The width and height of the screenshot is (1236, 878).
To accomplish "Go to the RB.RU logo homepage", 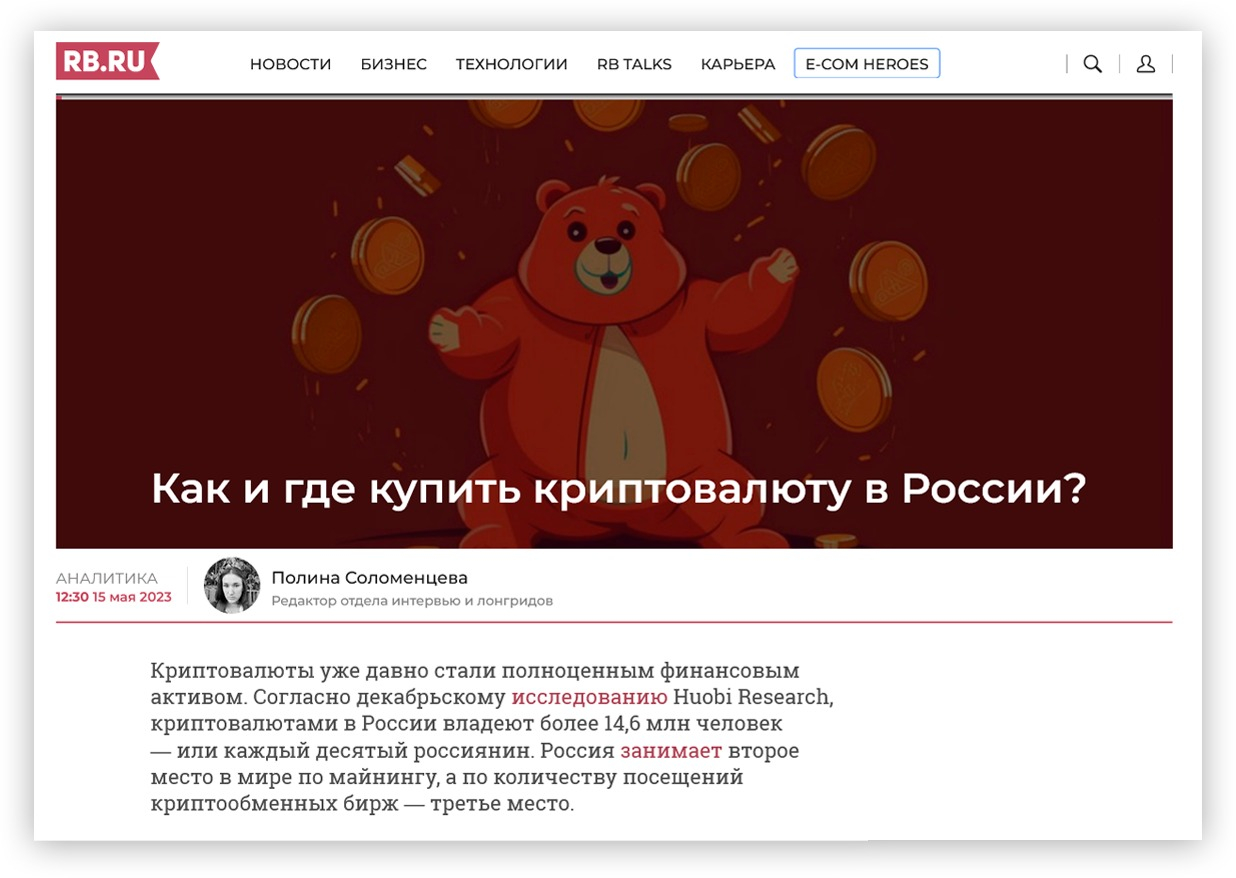I will pos(107,62).
